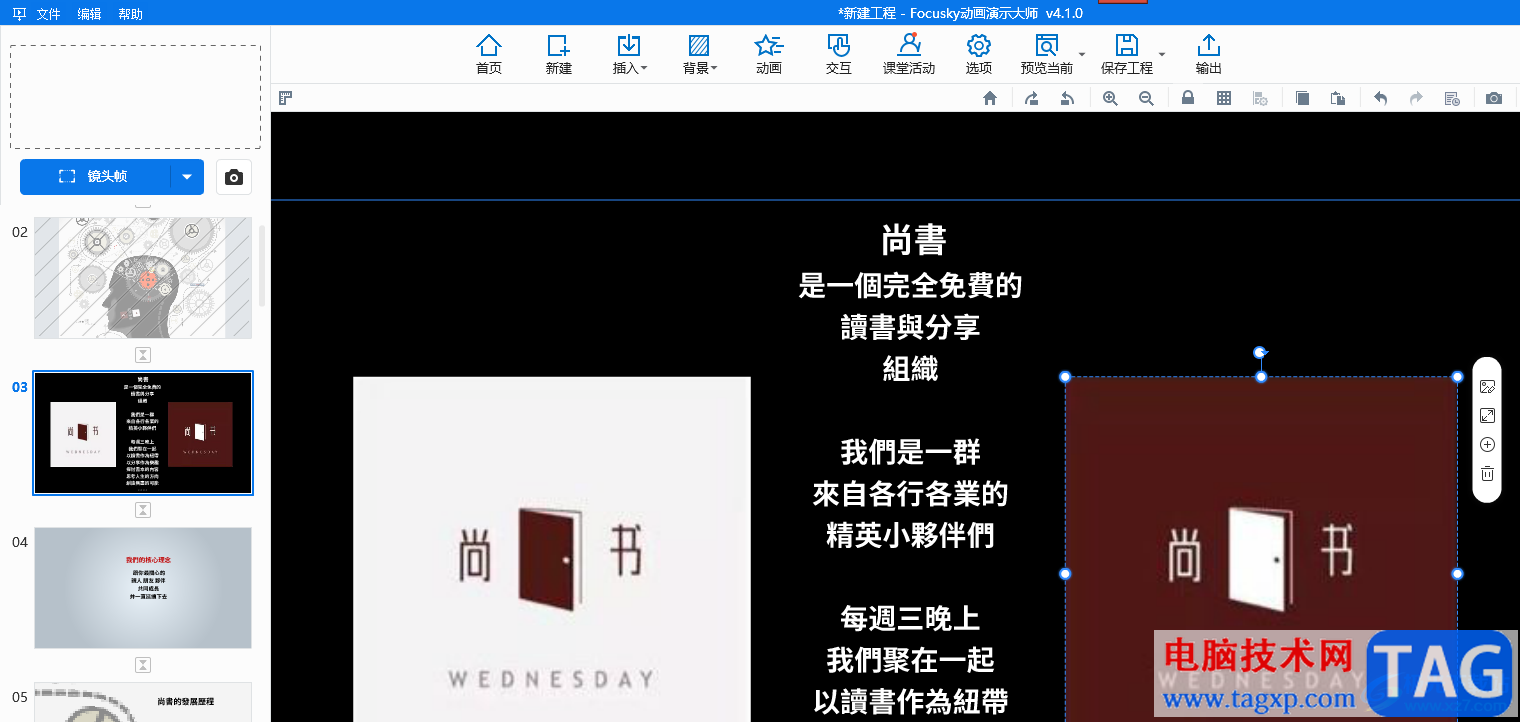Expand the 保存工程 dropdown arrow
1520x722 pixels.
pos(1162,54)
